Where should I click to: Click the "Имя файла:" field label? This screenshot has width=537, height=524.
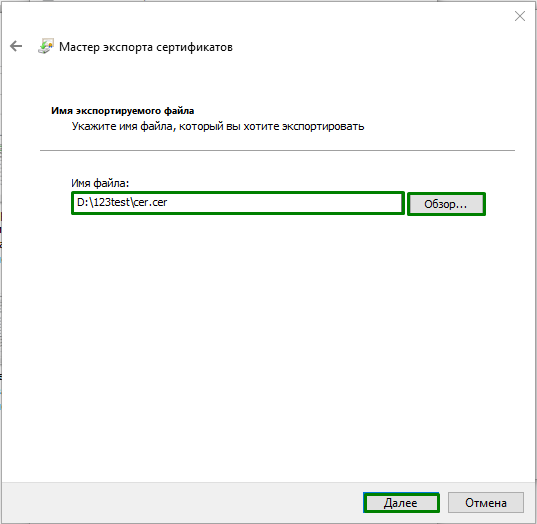[100, 183]
